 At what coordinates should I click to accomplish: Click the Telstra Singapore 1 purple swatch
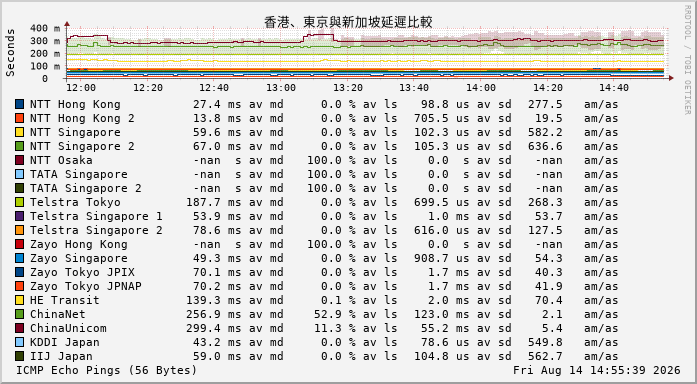point(19,216)
